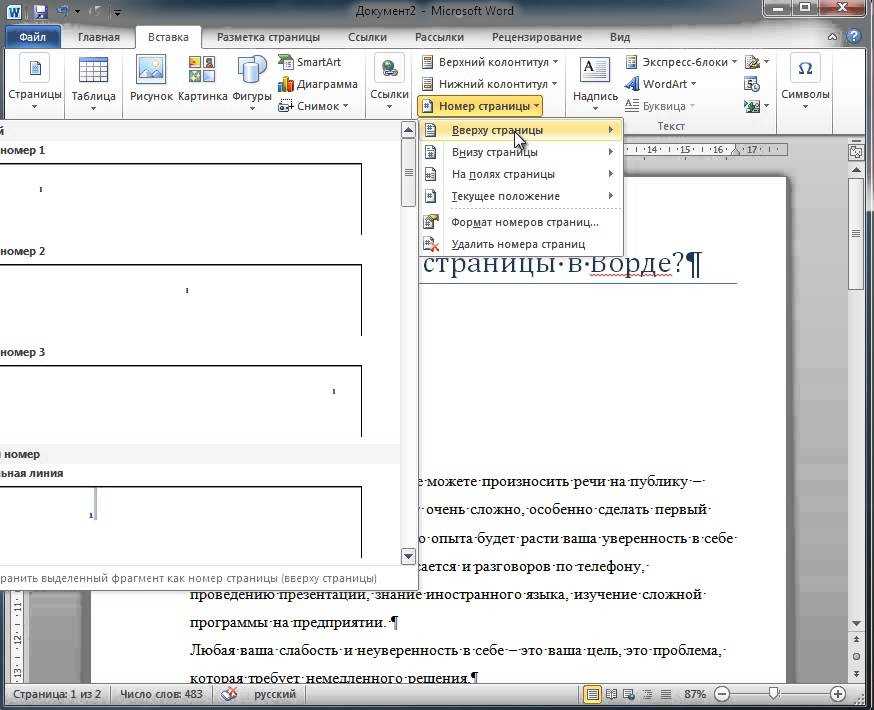
Task: Click the Внизу страницы menu icon
Action: [x=430, y=152]
